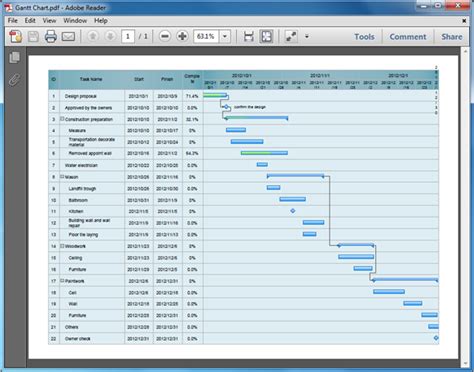Screen dimensions: 474x372
Task: Click the vertical scrollbar down arrow
Action: click(465, 363)
